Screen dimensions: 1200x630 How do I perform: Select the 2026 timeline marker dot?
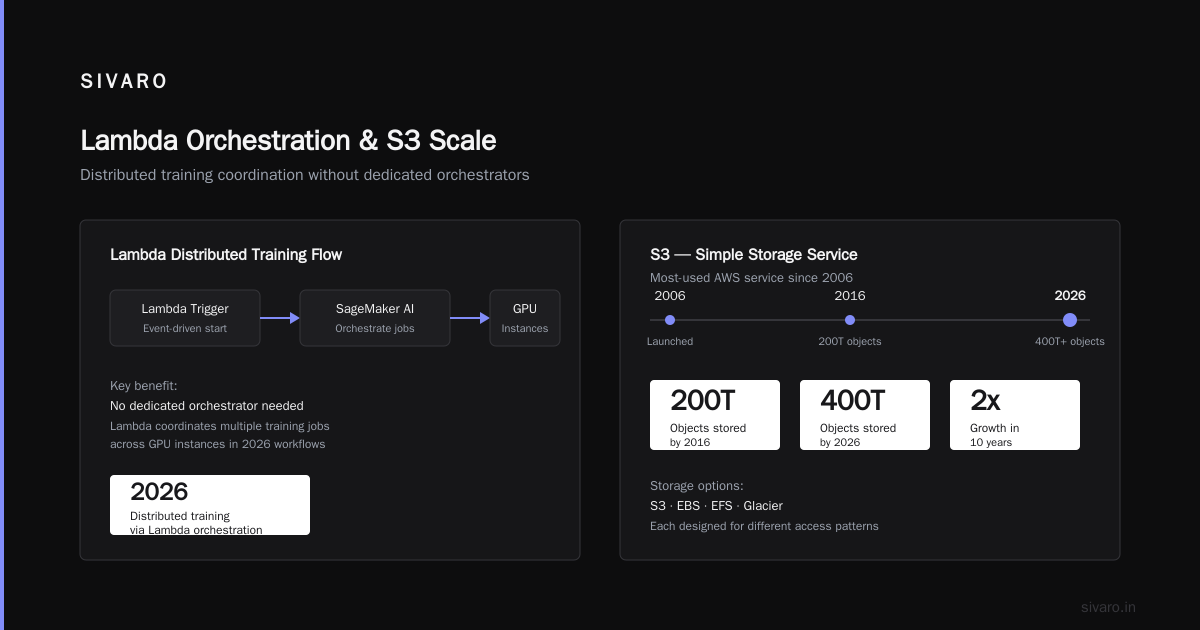1070,320
